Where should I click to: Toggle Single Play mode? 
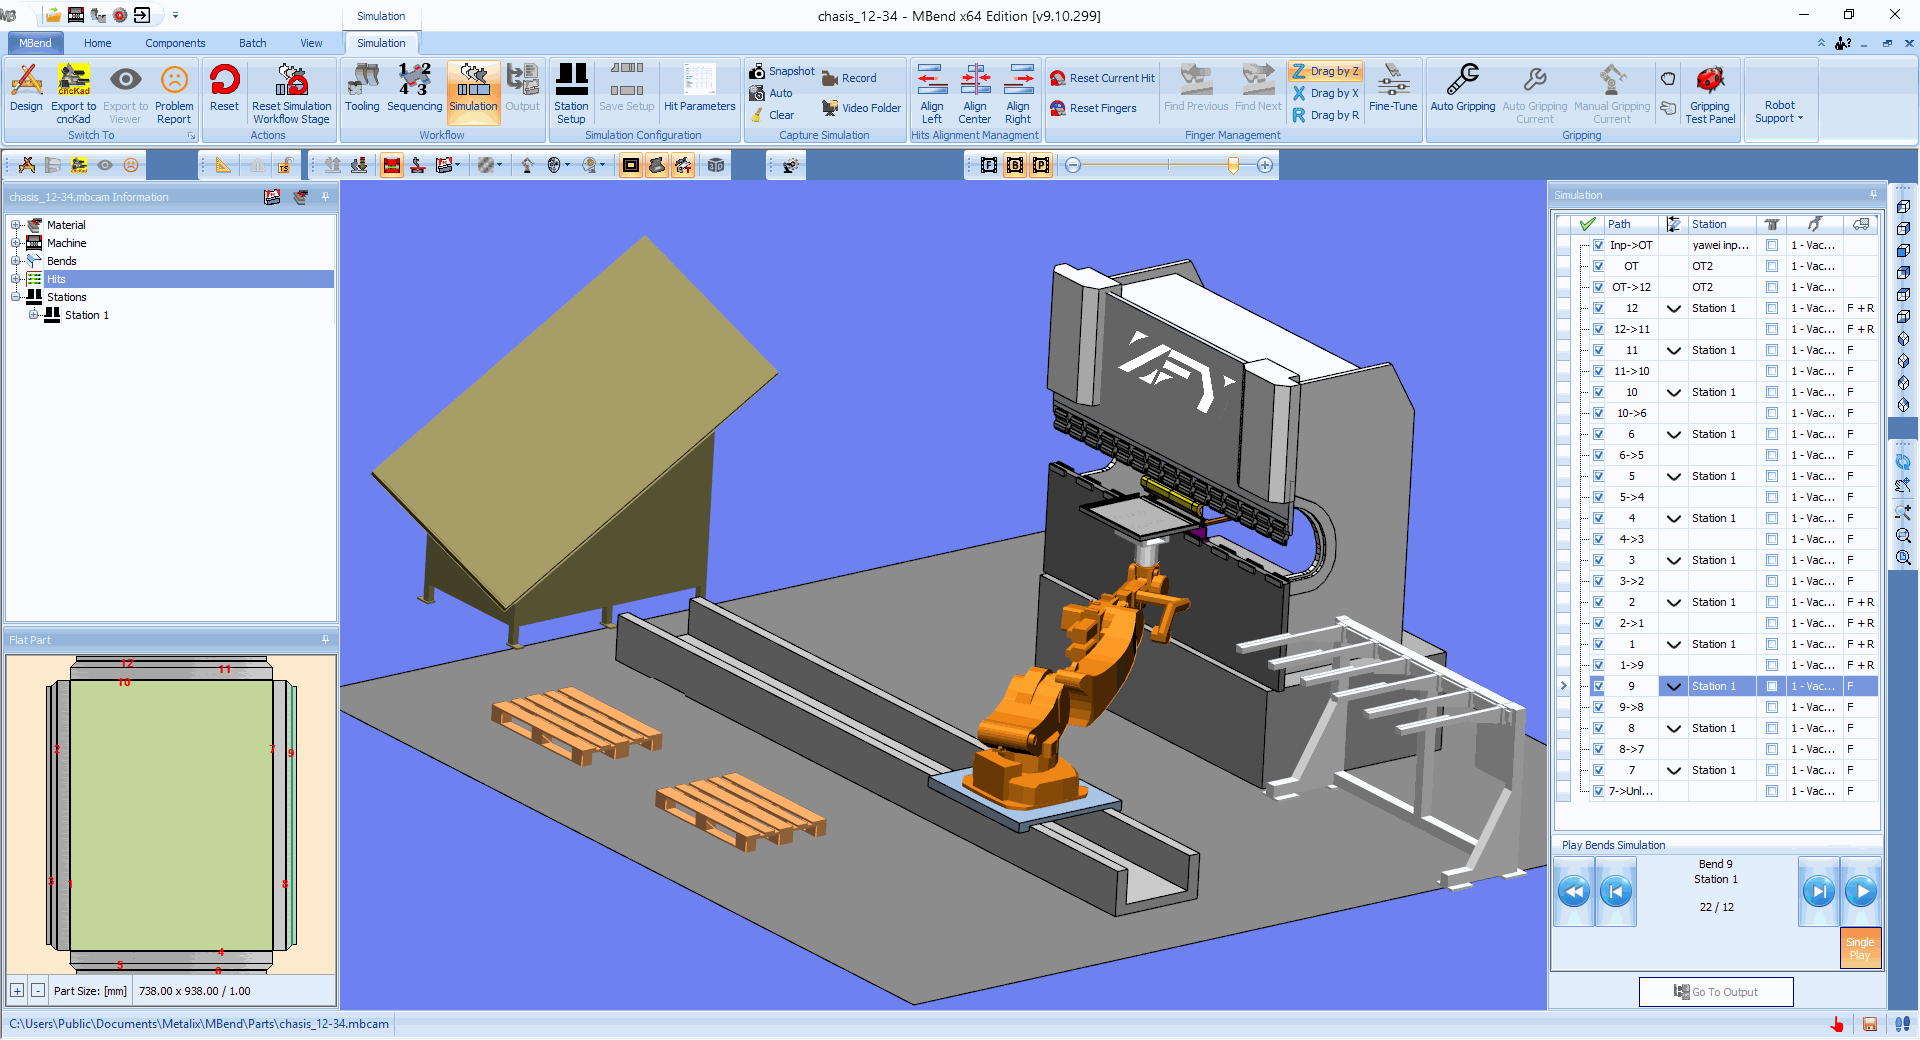1859,948
